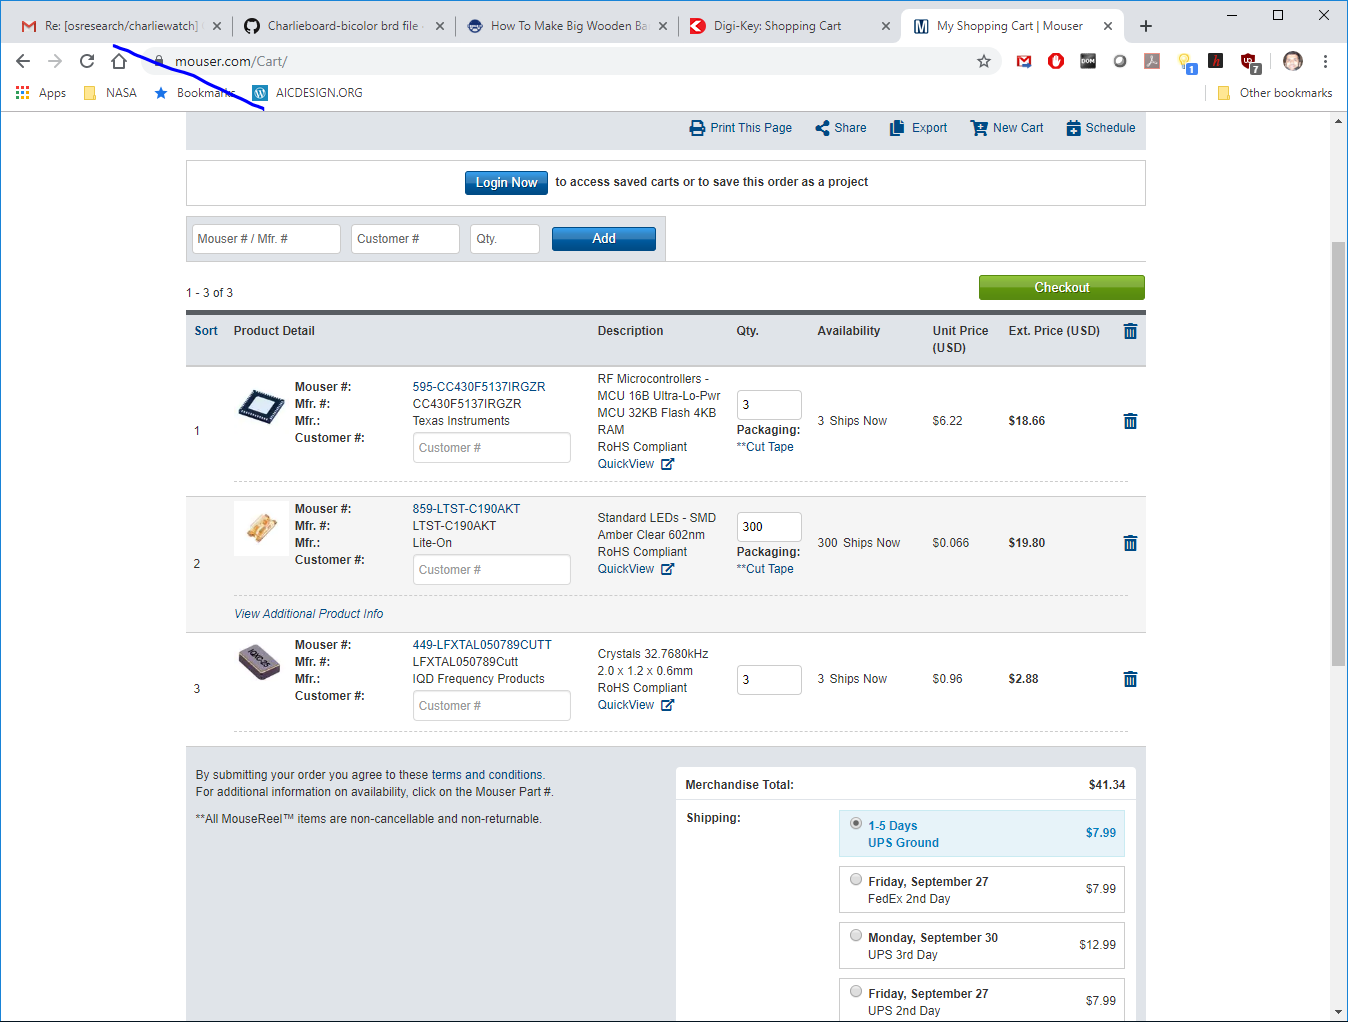Viewport: 1348px width, 1022px height.
Task: Click the Gmail extension icon in the toolbar
Action: 1024,61
